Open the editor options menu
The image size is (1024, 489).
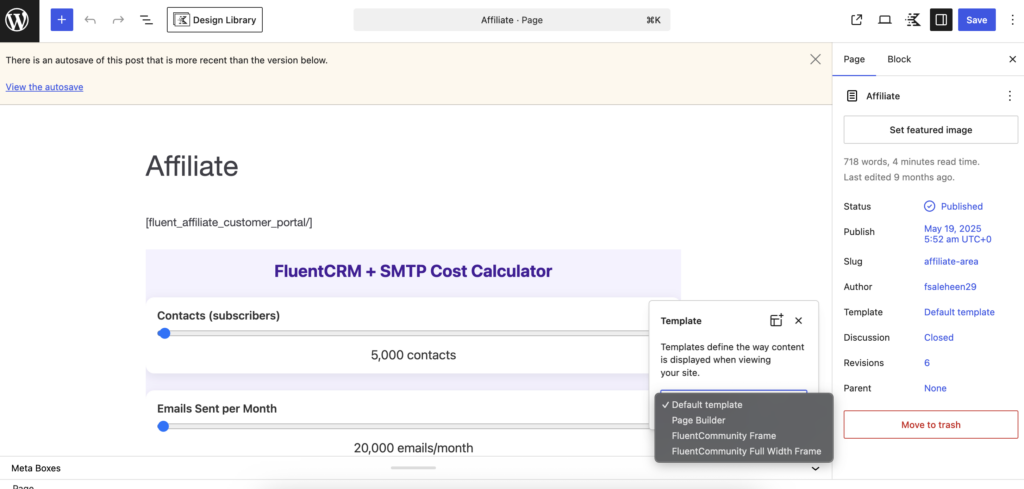tap(1012, 20)
